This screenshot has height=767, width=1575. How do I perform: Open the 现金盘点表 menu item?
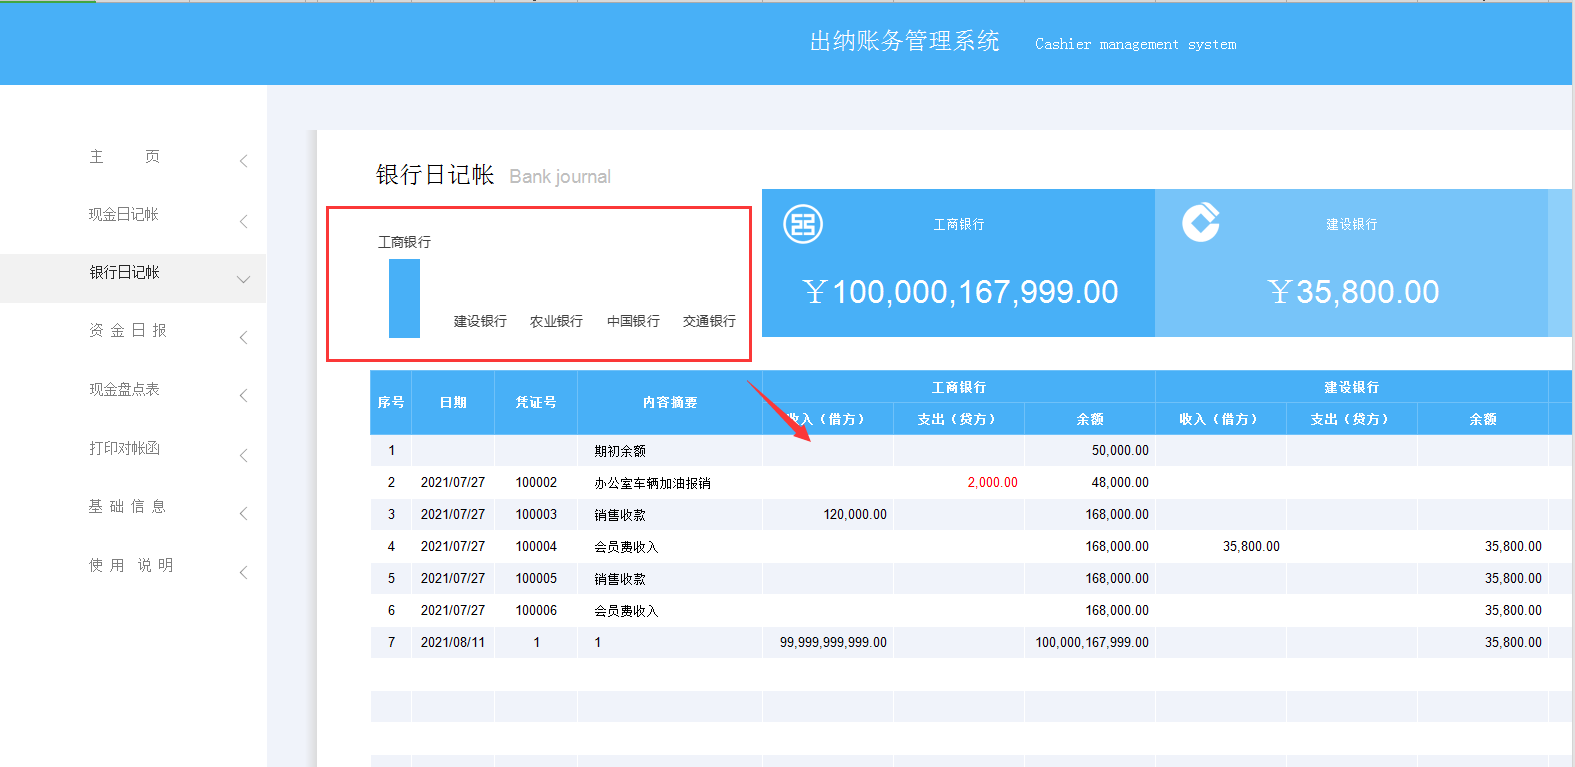tap(125, 390)
